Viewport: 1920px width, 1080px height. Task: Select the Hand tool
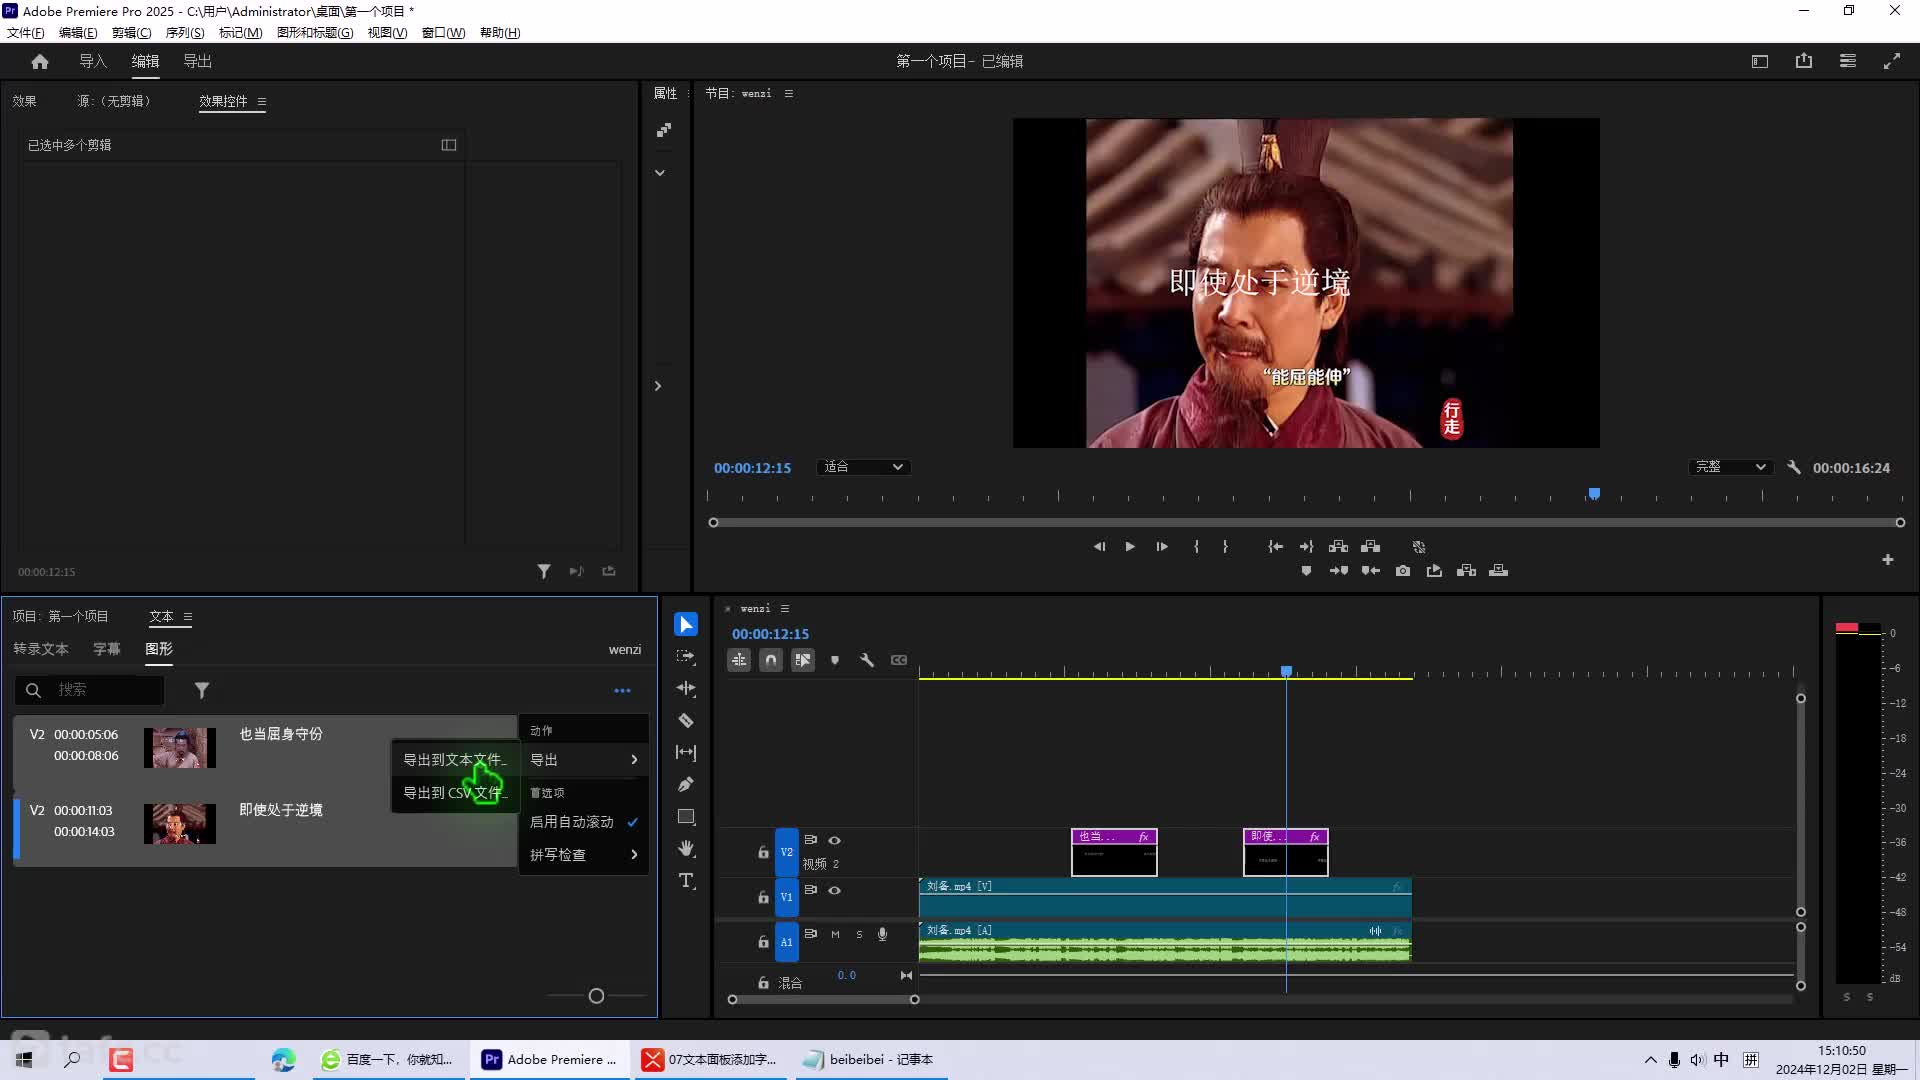tap(686, 849)
